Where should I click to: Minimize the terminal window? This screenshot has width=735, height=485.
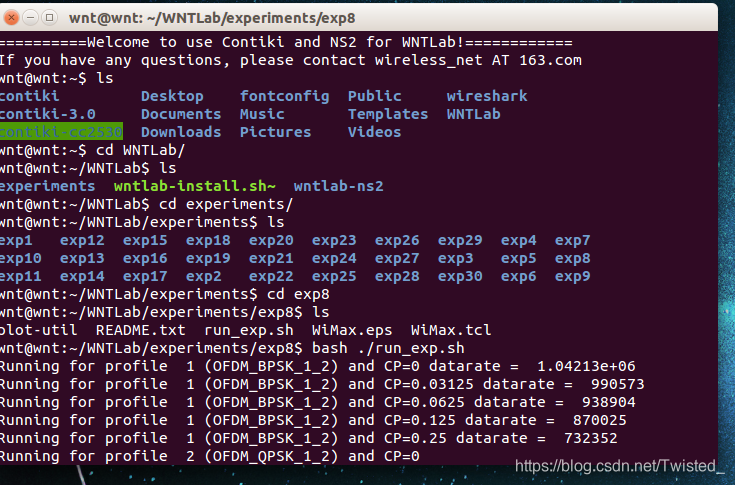[30, 18]
